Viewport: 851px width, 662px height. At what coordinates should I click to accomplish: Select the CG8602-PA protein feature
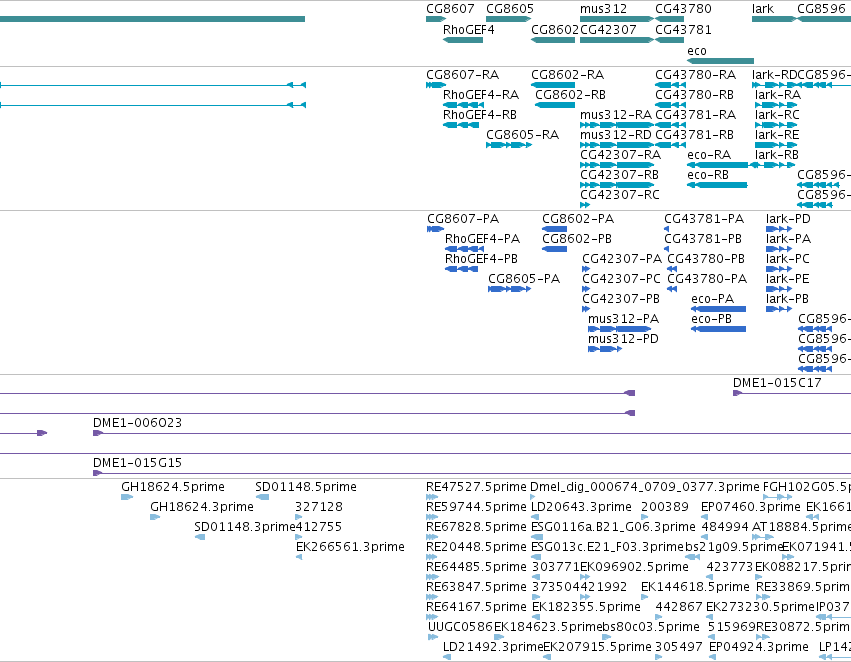pos(554,229)
